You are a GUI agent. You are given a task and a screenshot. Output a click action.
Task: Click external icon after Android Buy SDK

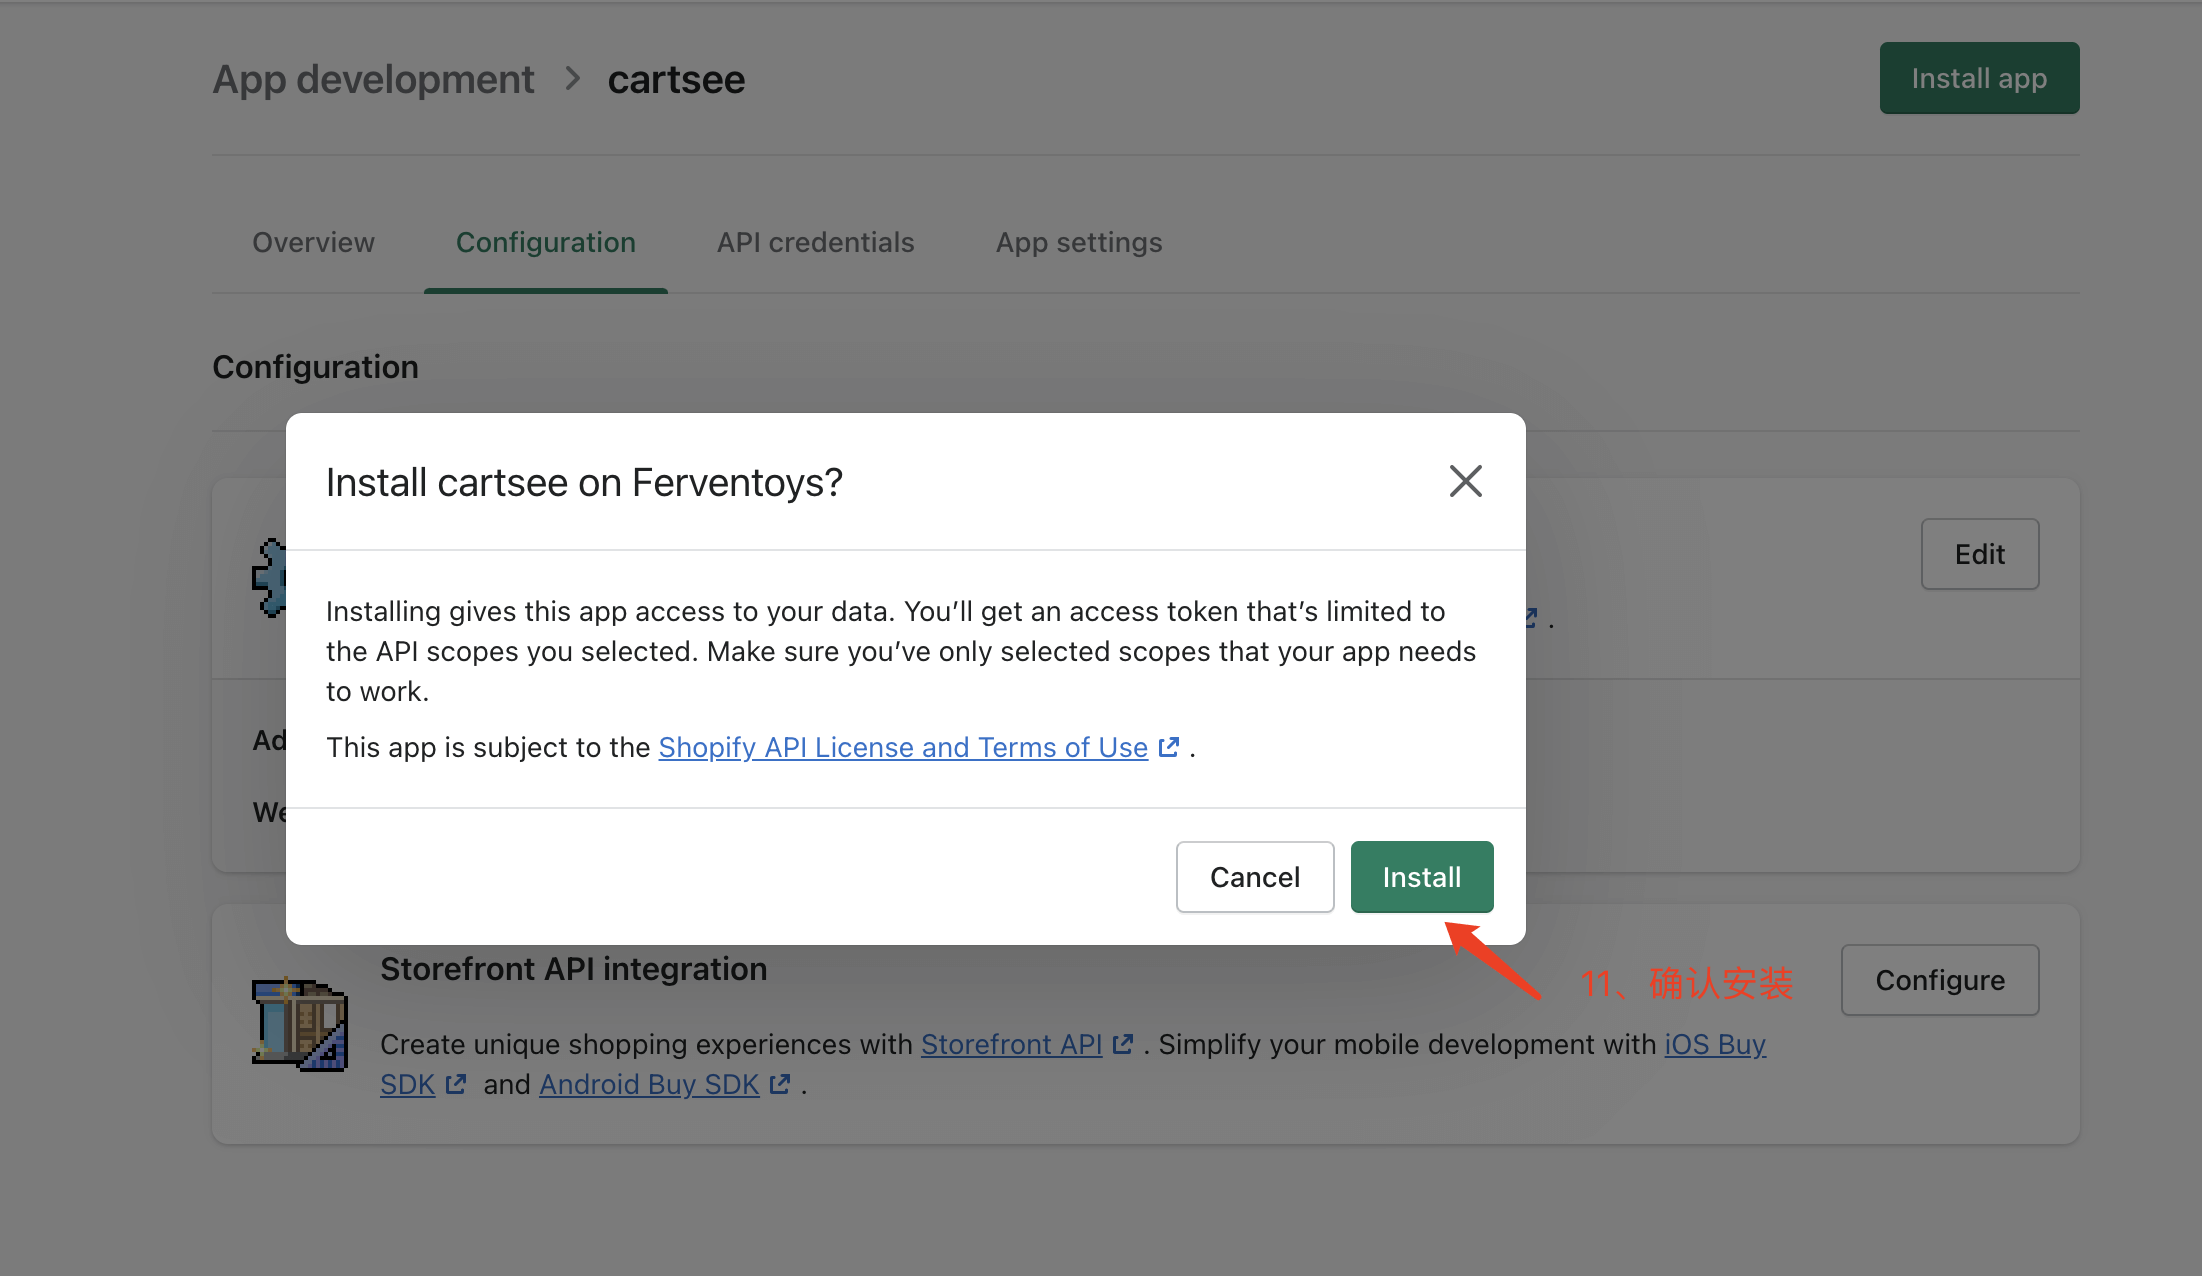coord(780,1084)
